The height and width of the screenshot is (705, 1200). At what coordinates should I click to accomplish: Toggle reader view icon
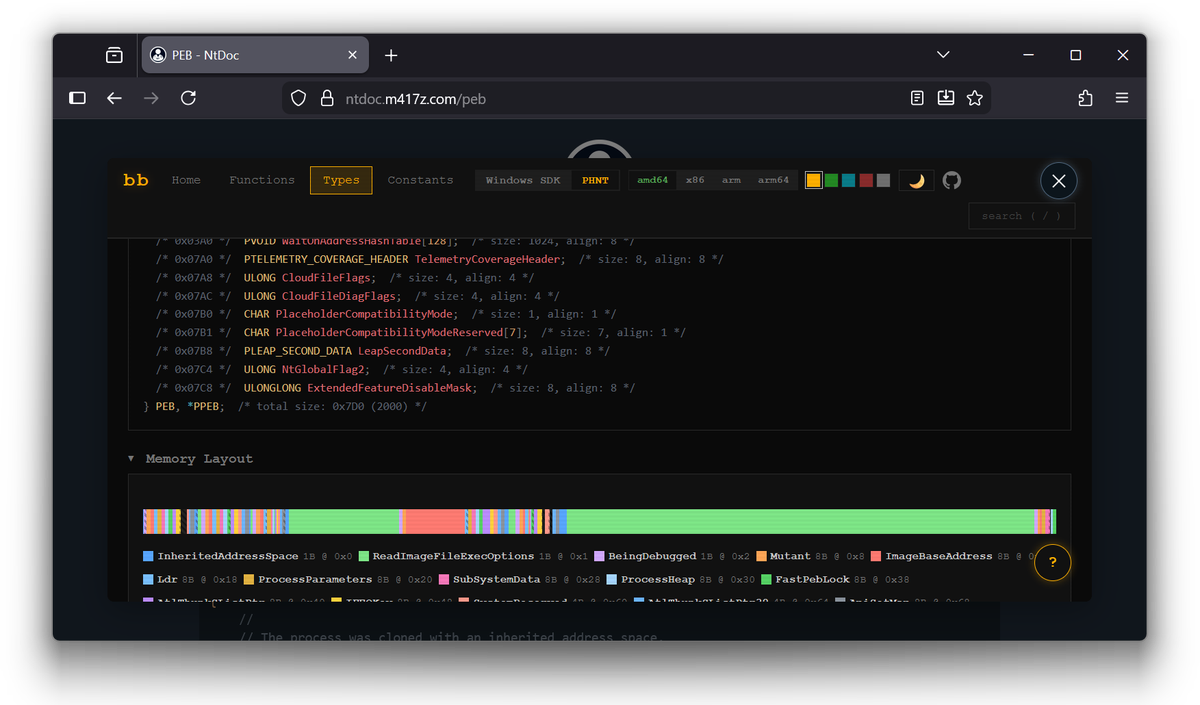click(x=917, y=98)
